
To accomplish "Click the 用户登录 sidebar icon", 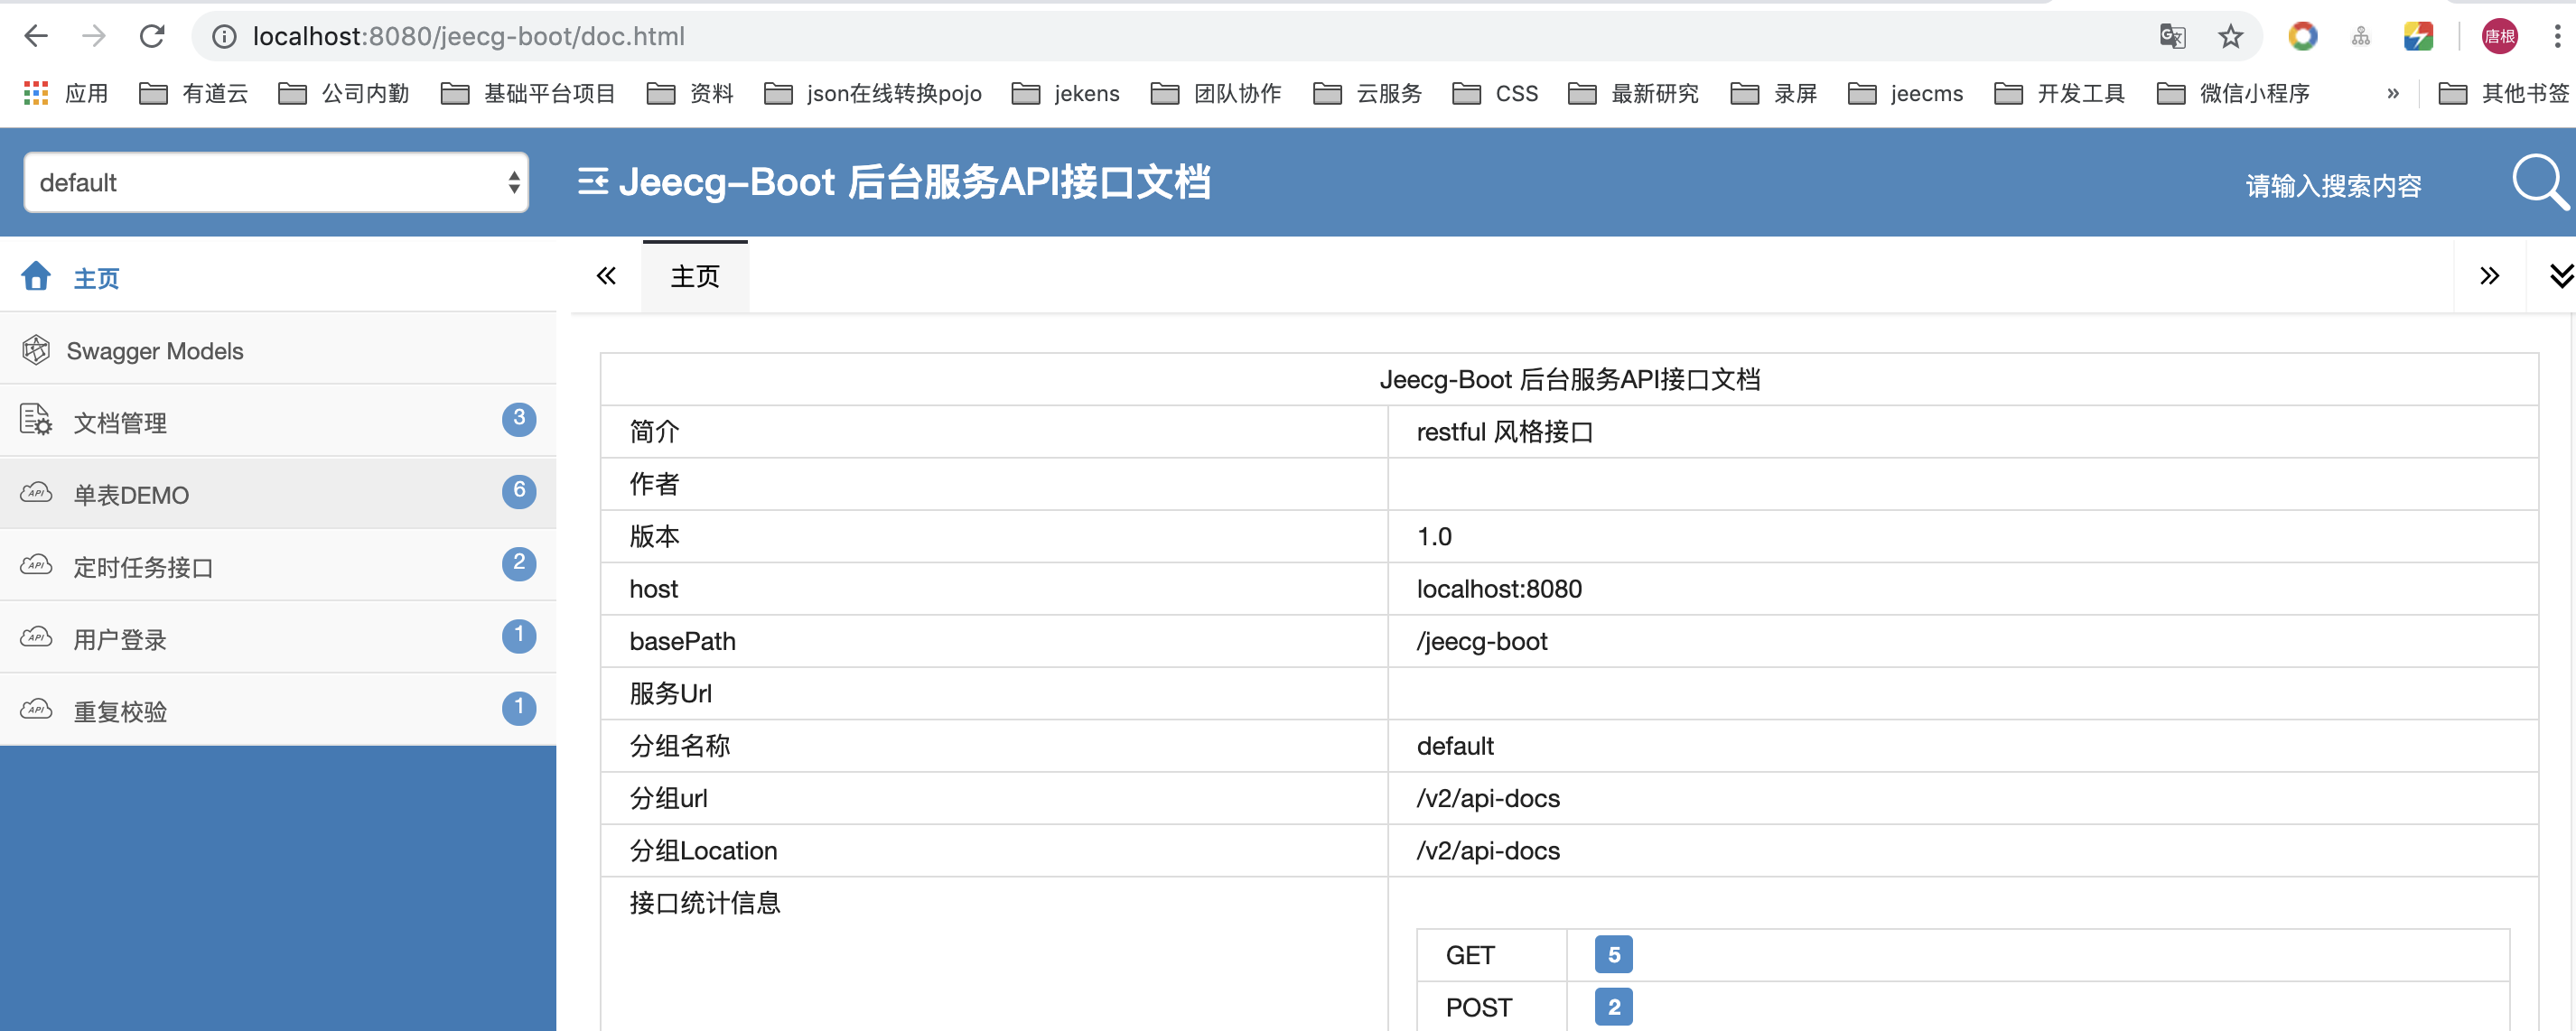I will (36, 638).
